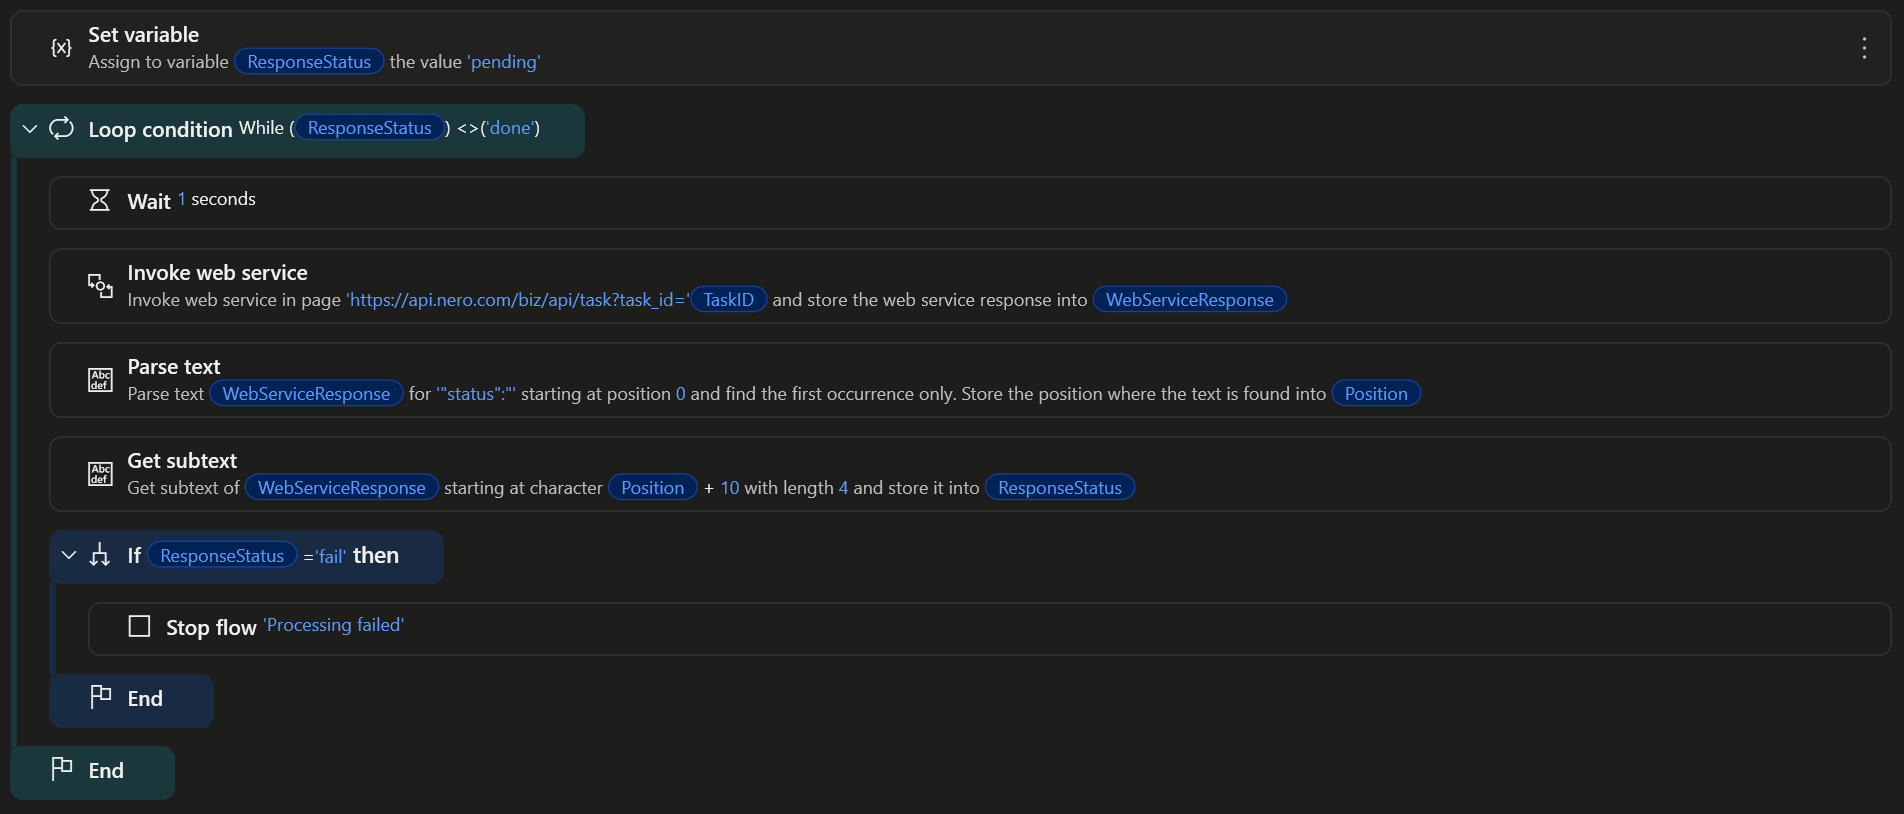Click the WebServiceResponse variable in Get subtext

click(x=341, y=488)
